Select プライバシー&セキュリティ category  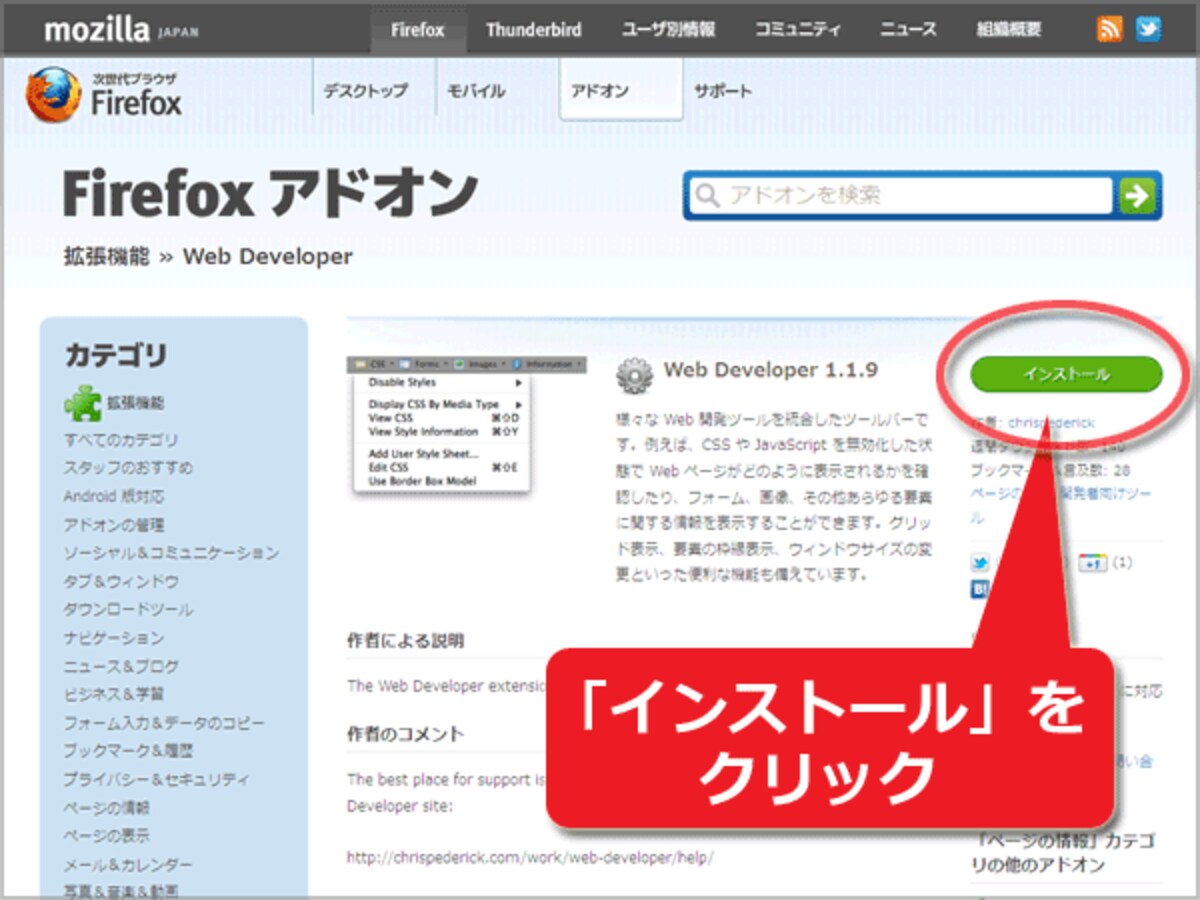[x=157, y=779]
